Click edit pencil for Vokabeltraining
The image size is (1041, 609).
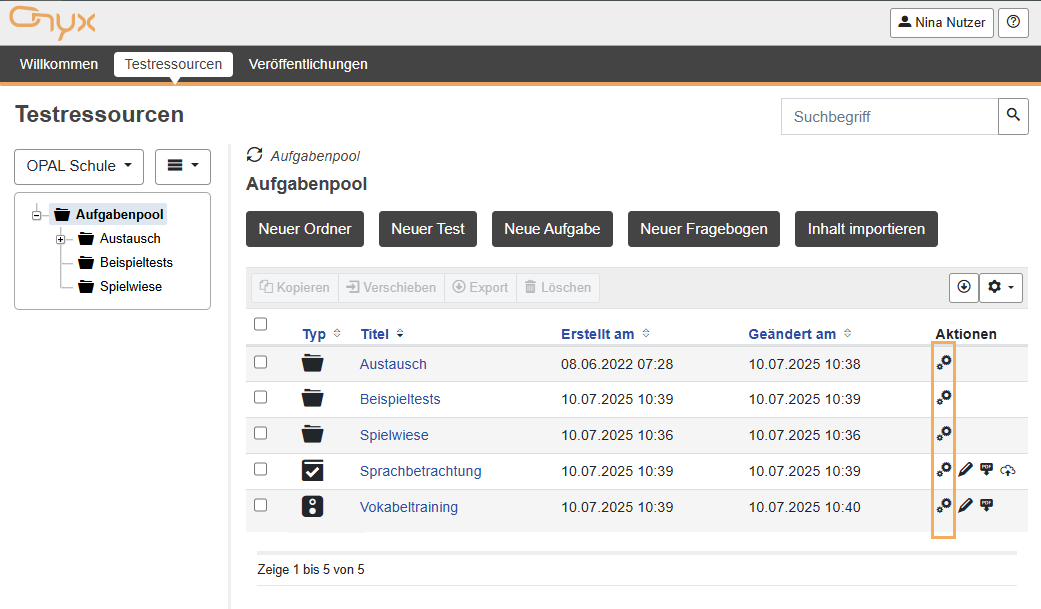[x=965, y=506]
